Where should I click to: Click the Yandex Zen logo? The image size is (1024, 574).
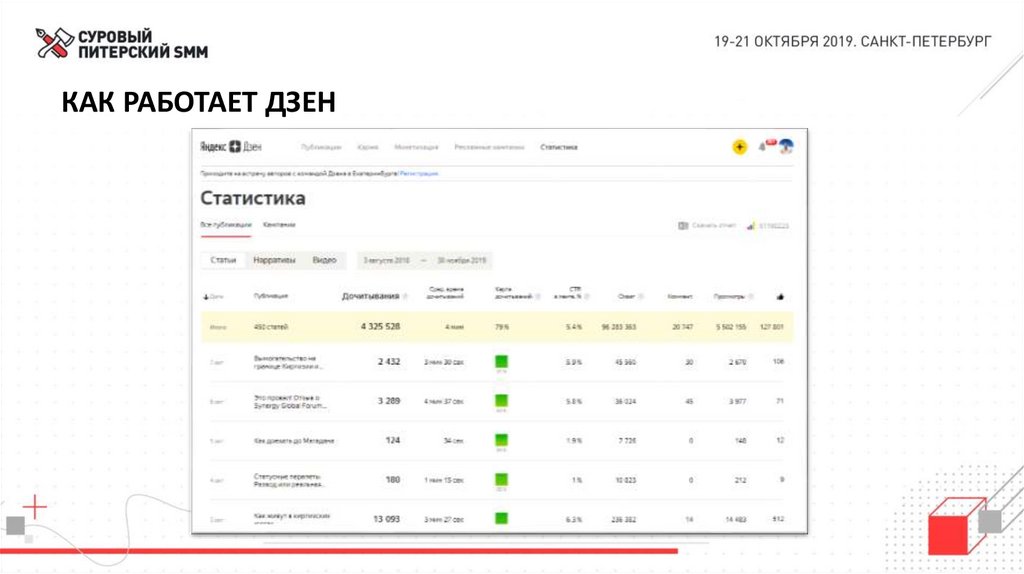[x=231, y=147]
